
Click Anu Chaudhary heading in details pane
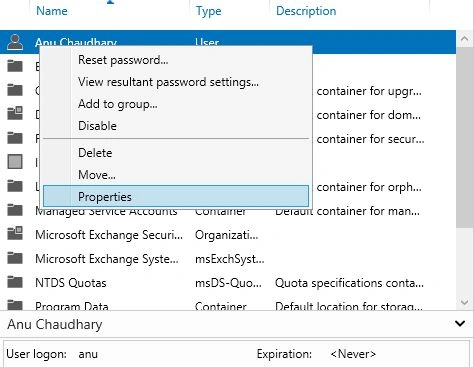point(55,324)
